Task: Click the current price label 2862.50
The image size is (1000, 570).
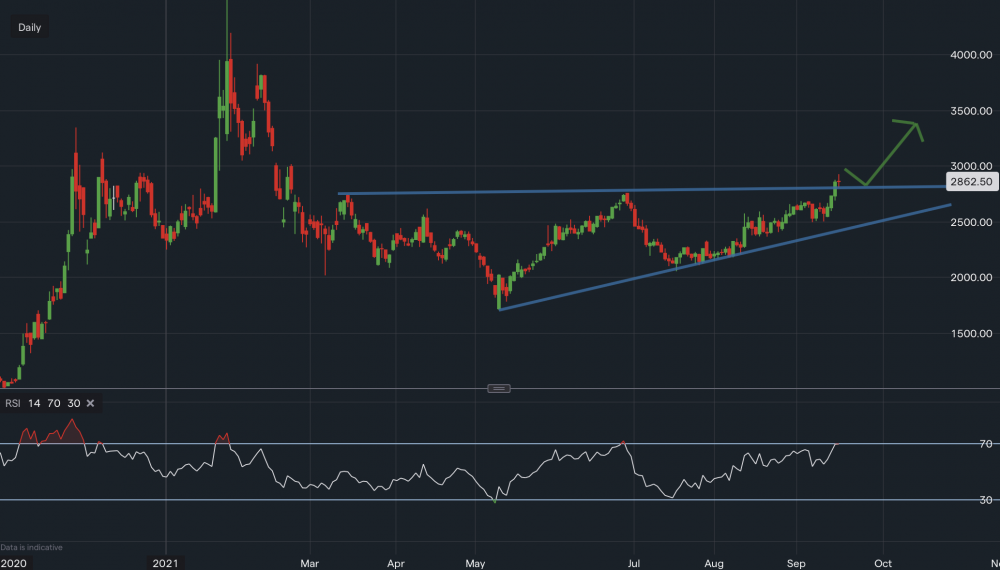Action: [x=971, y=182]
